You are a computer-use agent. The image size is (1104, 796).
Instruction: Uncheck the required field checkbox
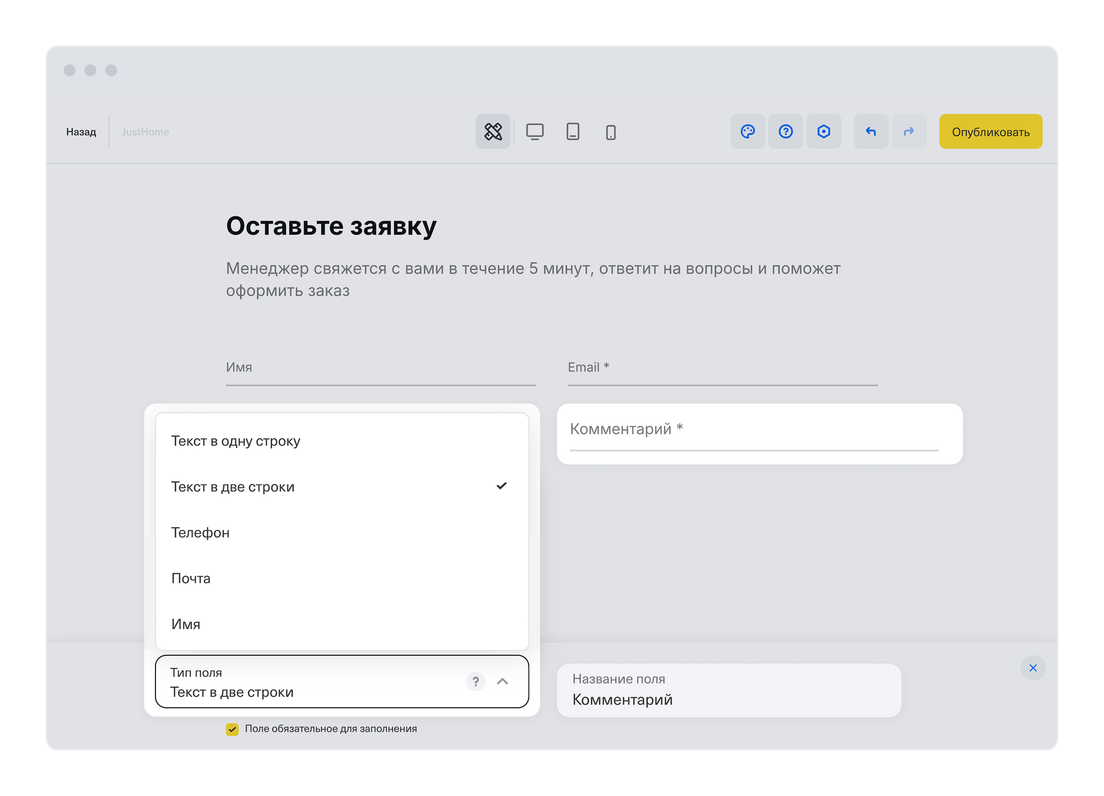[232, 729]
